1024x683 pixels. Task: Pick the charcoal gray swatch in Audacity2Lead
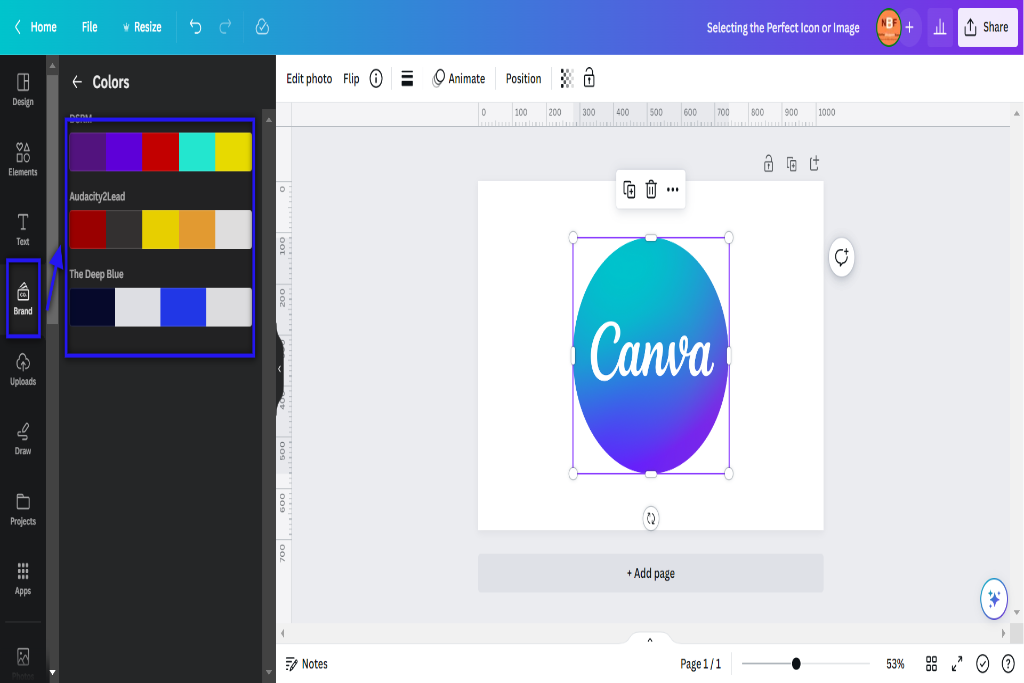124,229
